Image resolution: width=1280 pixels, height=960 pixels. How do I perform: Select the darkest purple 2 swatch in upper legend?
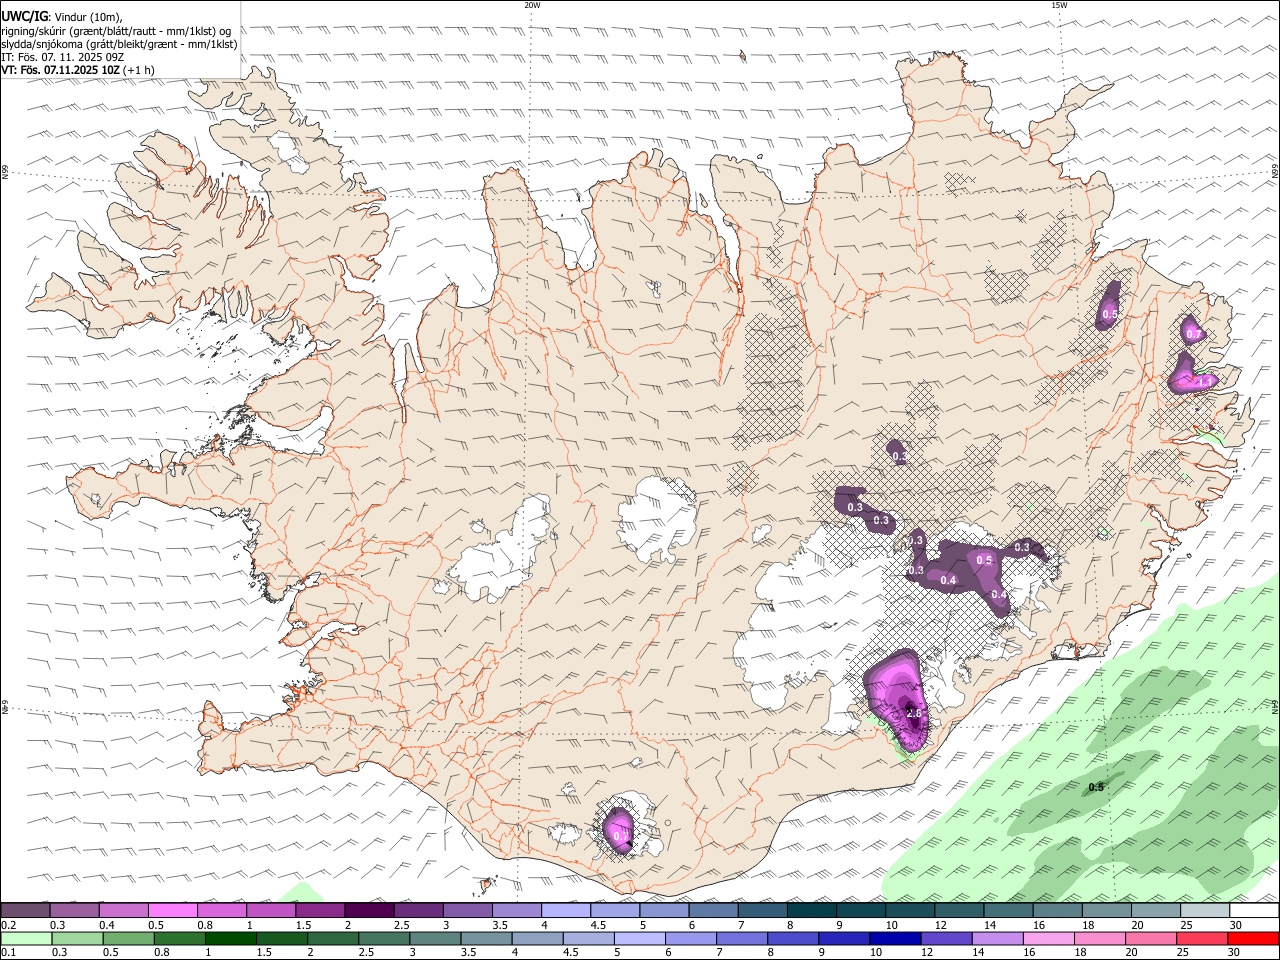[369, 910]
